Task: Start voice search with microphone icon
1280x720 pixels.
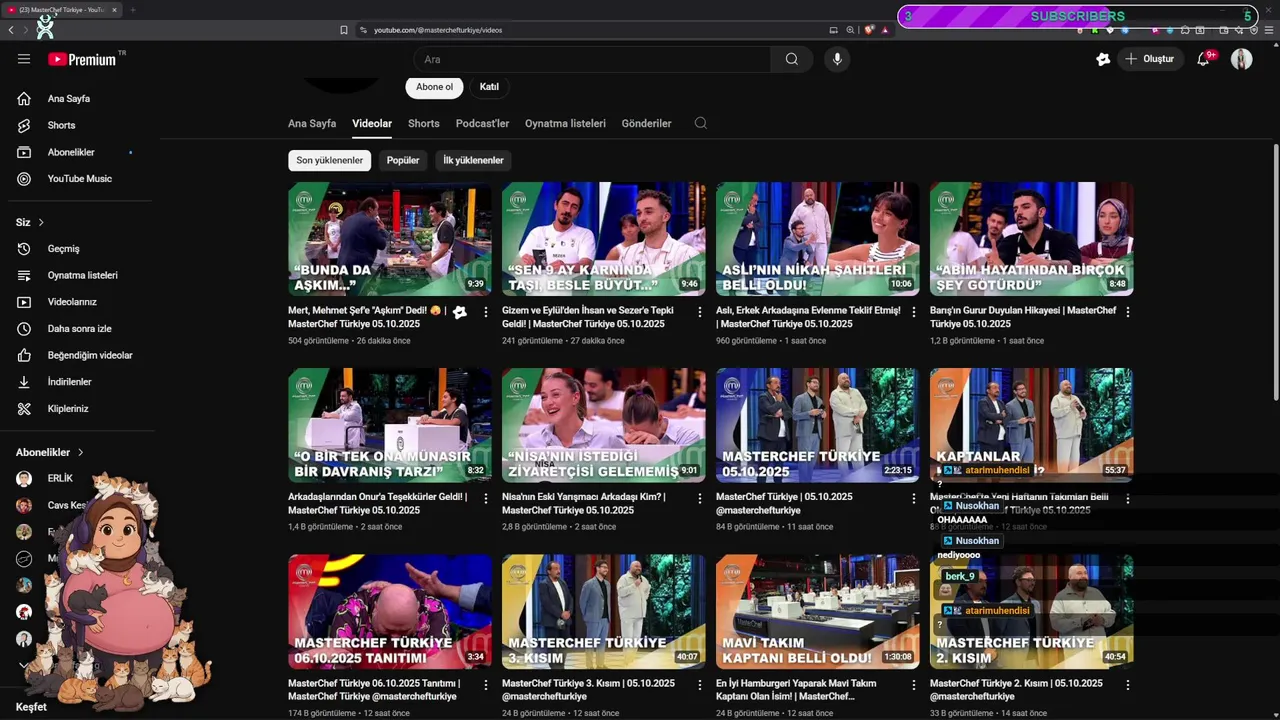Action: pos(837,59)
